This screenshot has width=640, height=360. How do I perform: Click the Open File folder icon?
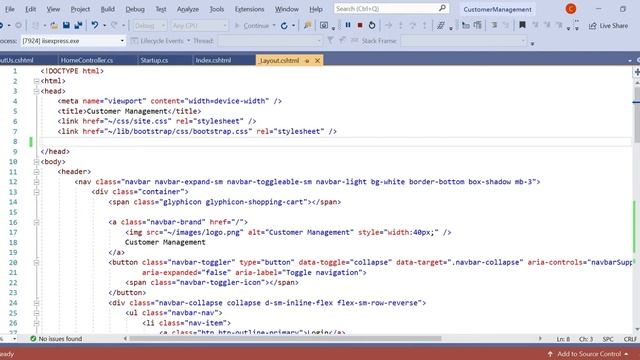pyautogui.click(x=54, y=25)
